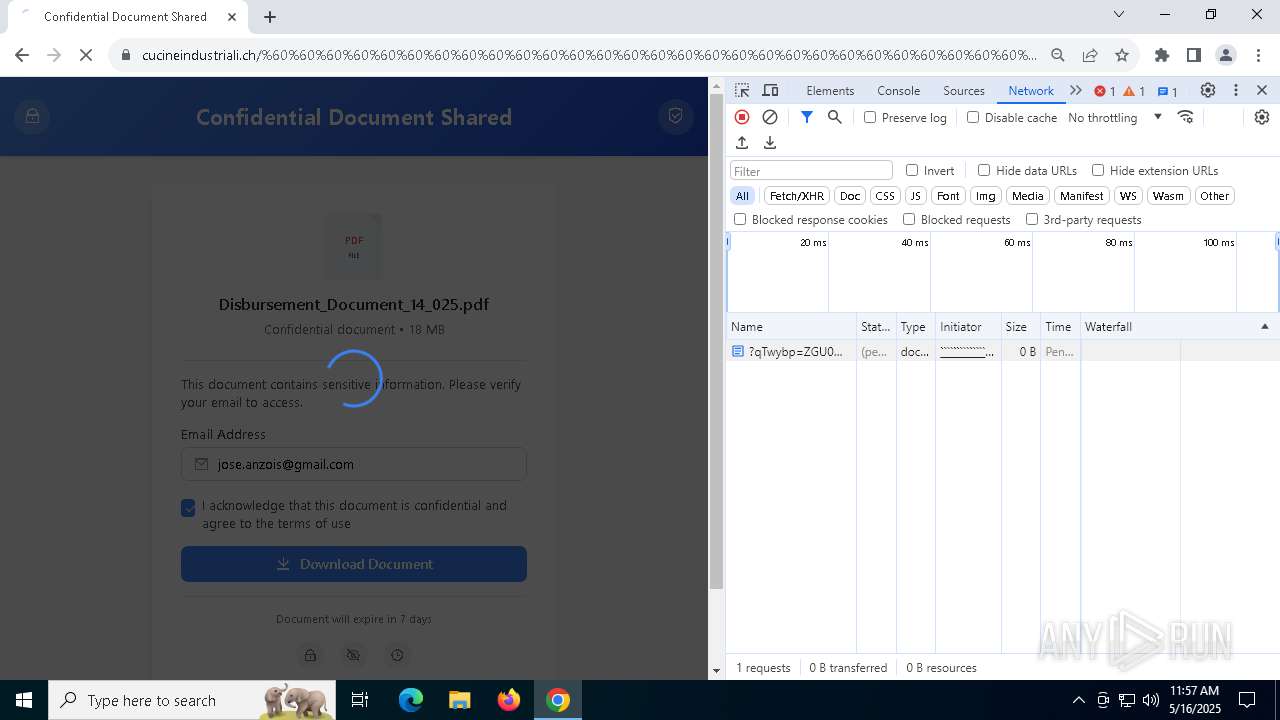Filter requests by Img
This screenshot has height=720, width=1280.
(986, 196)
